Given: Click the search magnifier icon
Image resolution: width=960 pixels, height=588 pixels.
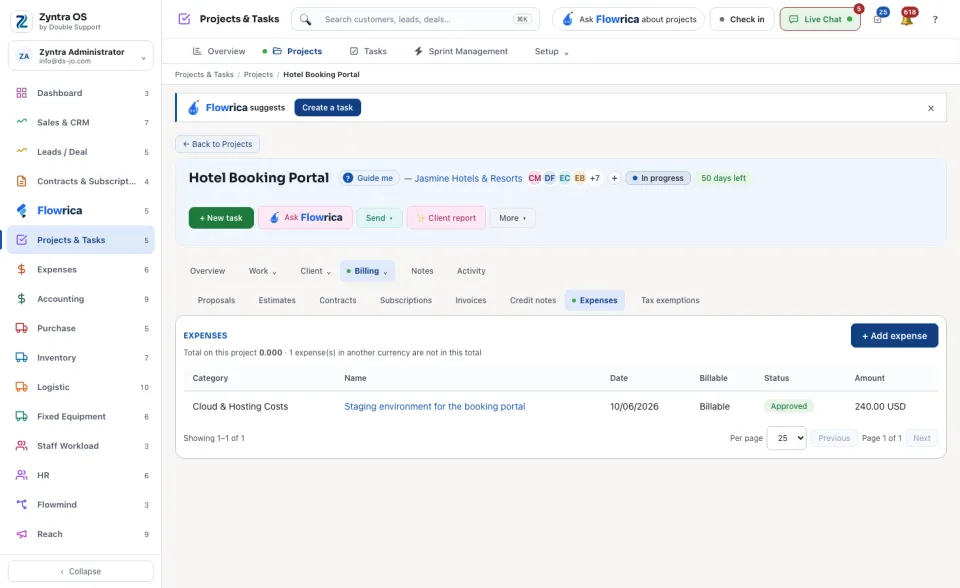Looking at the screenshot, I should click(x=306, y=20).
